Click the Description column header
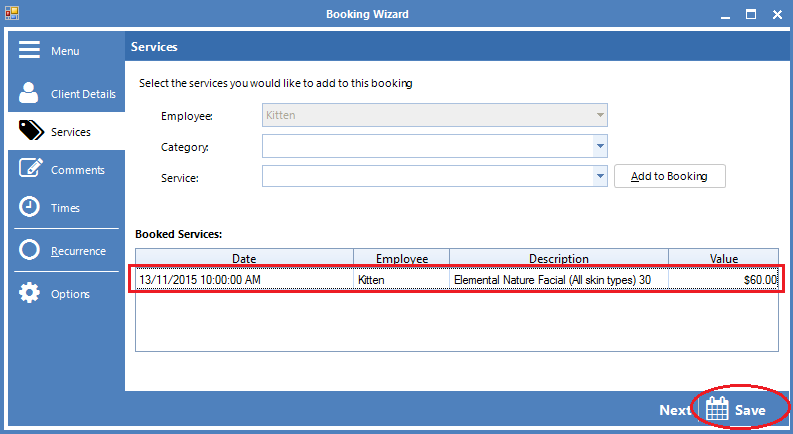 [558, 258]
